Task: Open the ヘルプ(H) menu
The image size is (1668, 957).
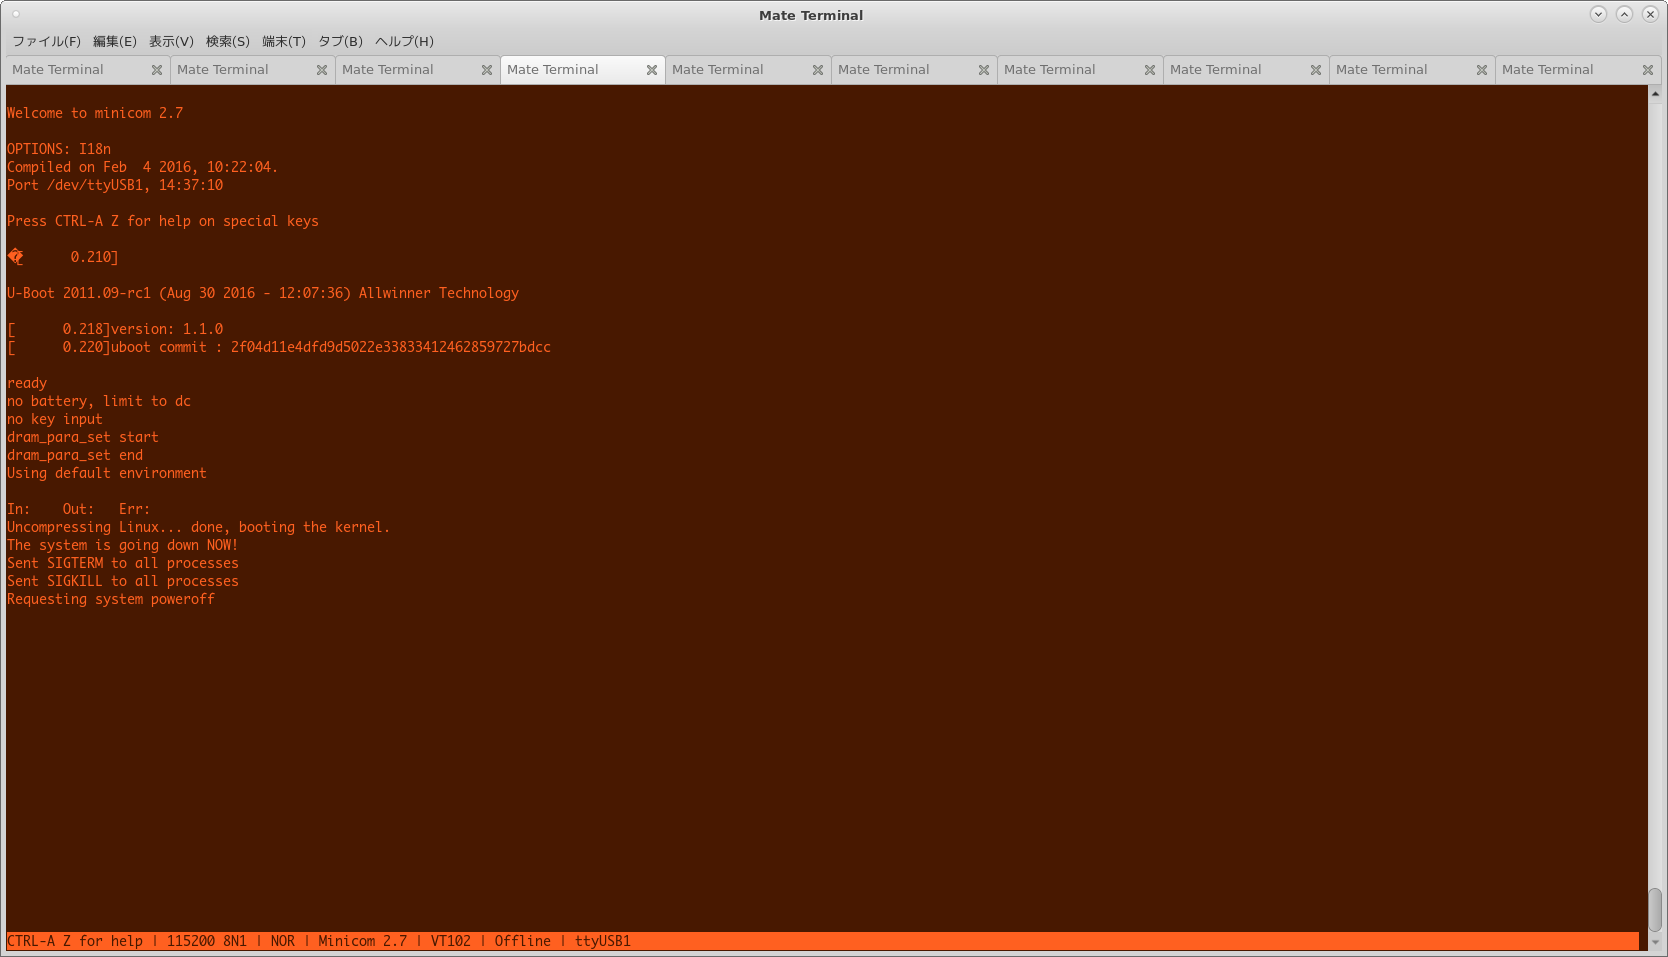Action: coord(404,41)
